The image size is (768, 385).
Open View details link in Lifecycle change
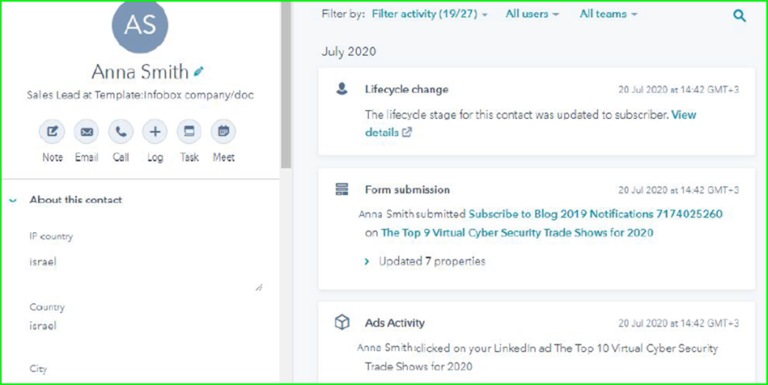530,123
